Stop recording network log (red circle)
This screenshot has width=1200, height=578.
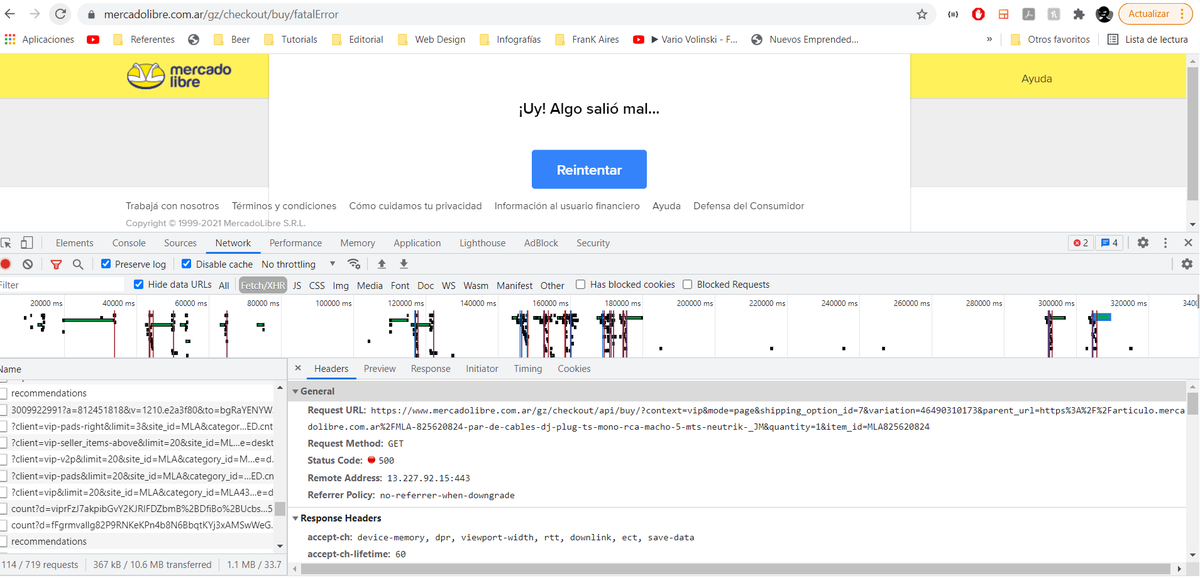6,264
